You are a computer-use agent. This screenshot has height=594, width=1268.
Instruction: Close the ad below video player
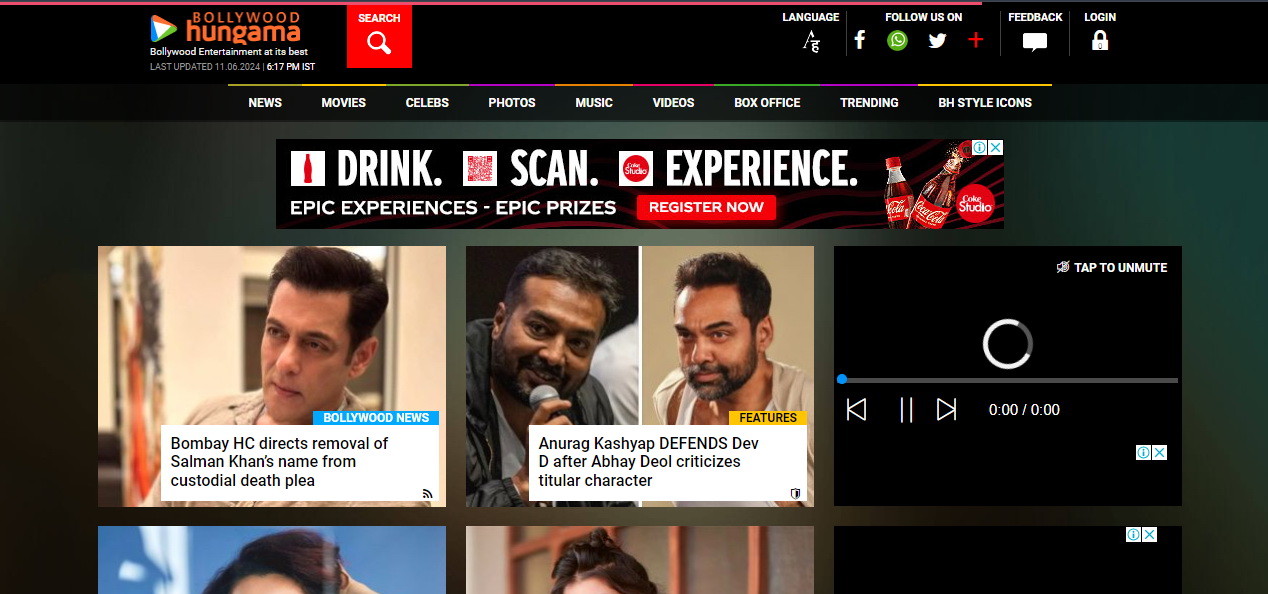(x=1160, y=453)
